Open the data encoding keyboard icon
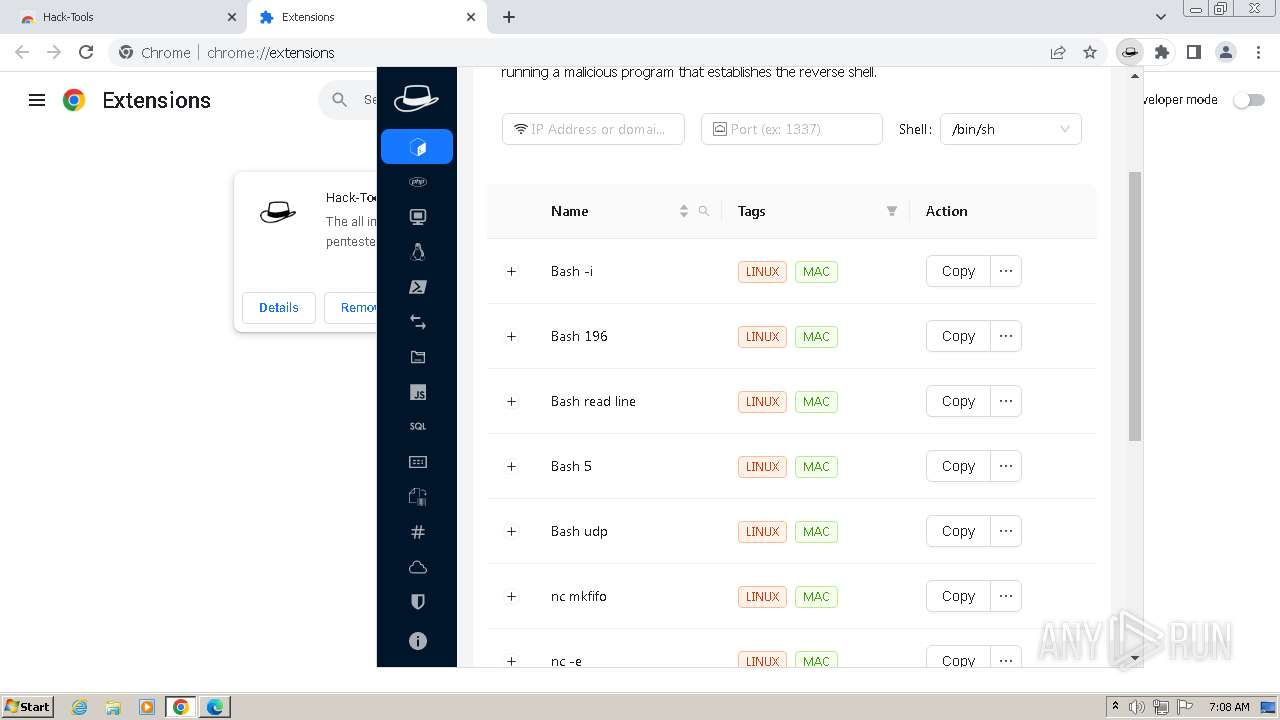 coord(418,462)
